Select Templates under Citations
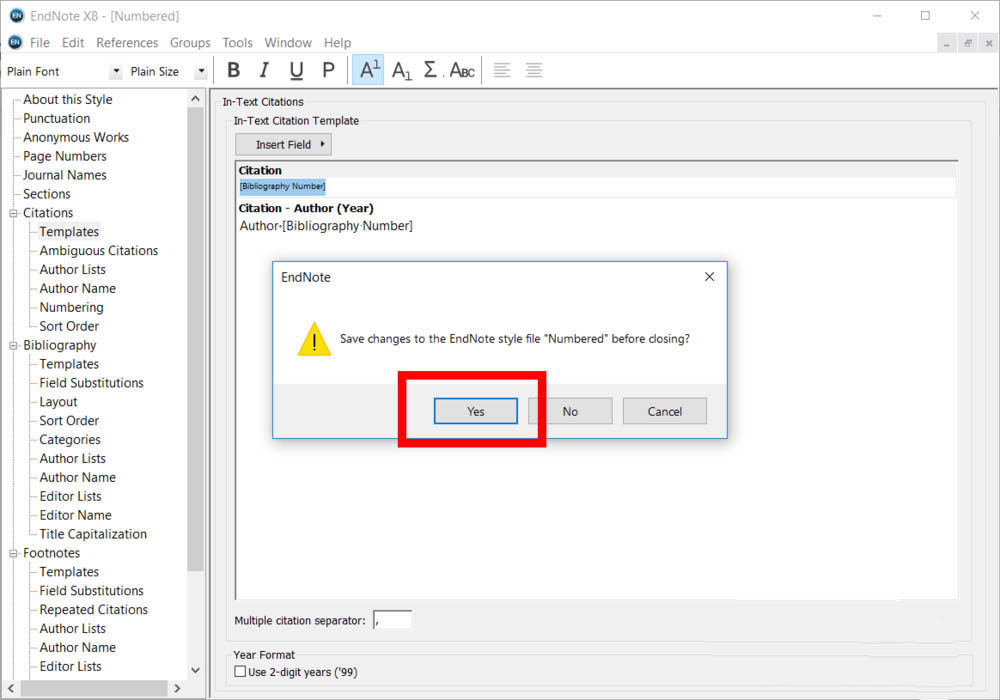The height and width of the screenshot is (700, 1000). [x=69, y=232]
